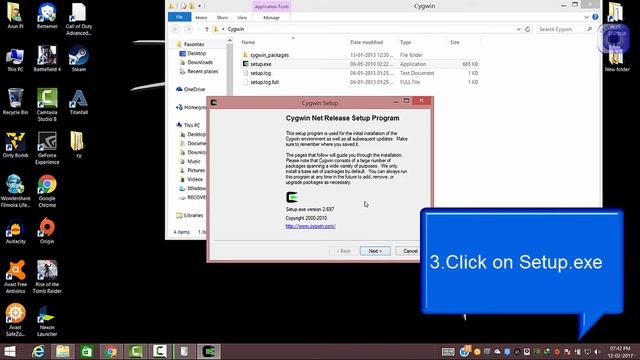The height and width of the screenshot is (360, 640).
Task: Open the Recycle Bin
Action: coord(15,102)
